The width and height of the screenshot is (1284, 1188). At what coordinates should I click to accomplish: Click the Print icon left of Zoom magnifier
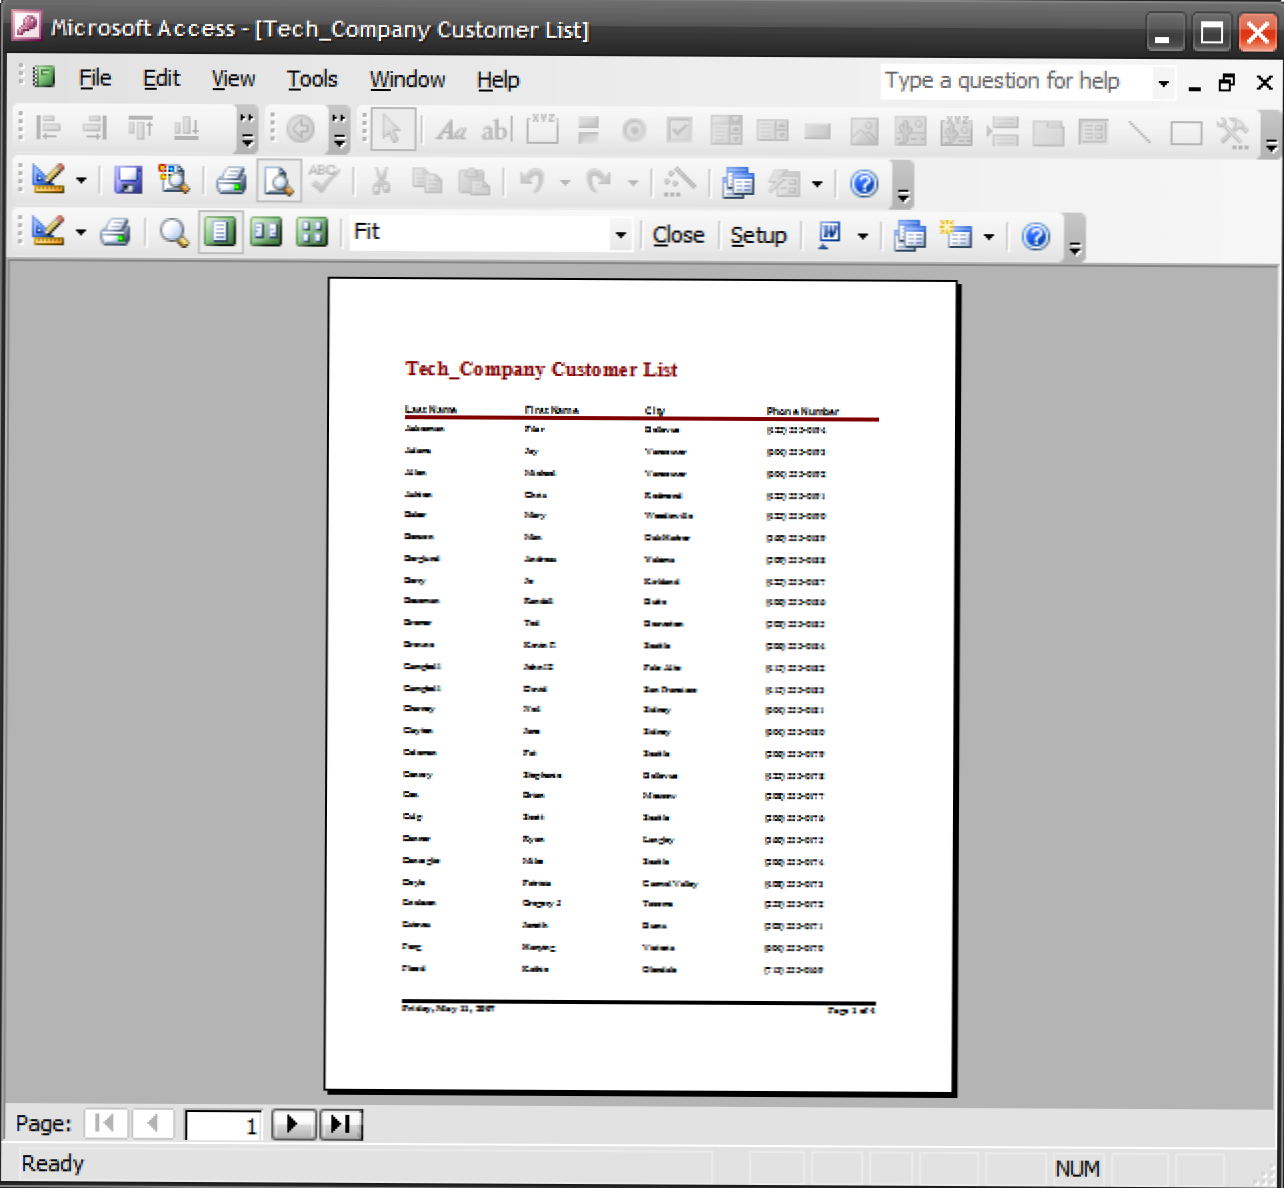click(115, 232)
